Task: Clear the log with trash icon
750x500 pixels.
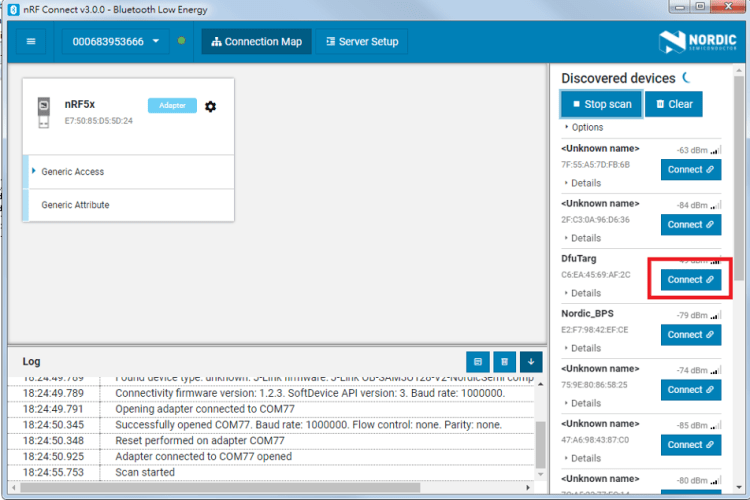Action: [504, 361]
